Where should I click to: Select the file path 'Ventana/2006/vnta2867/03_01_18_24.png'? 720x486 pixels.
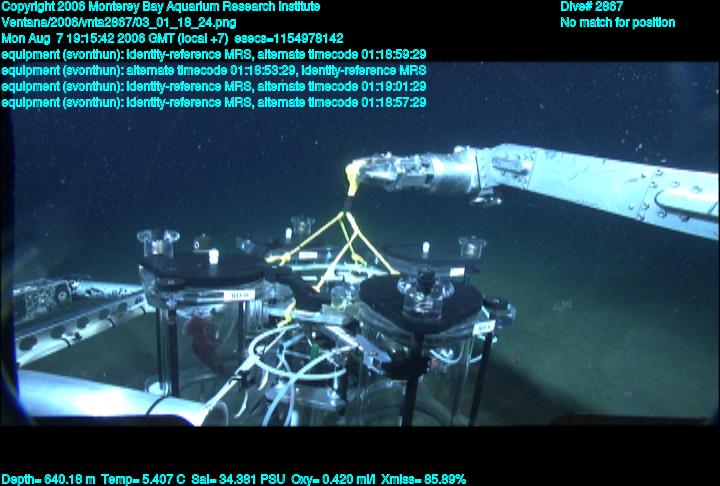tap(119, 23)
